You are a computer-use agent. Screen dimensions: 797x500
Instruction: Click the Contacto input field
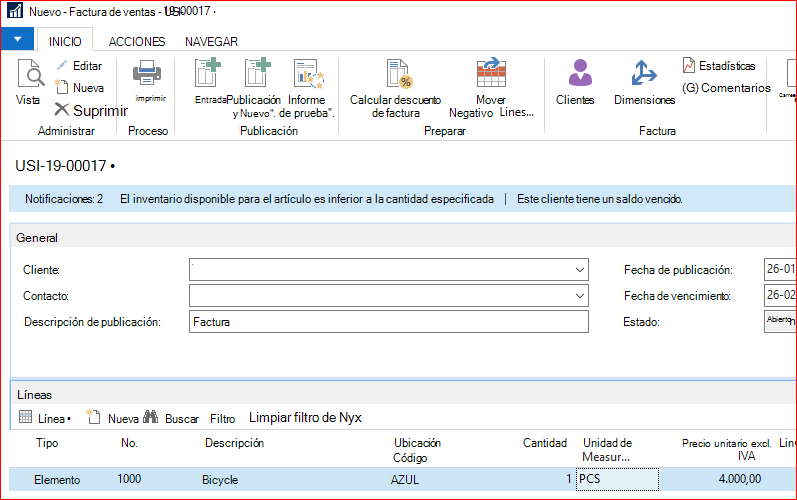389,296
